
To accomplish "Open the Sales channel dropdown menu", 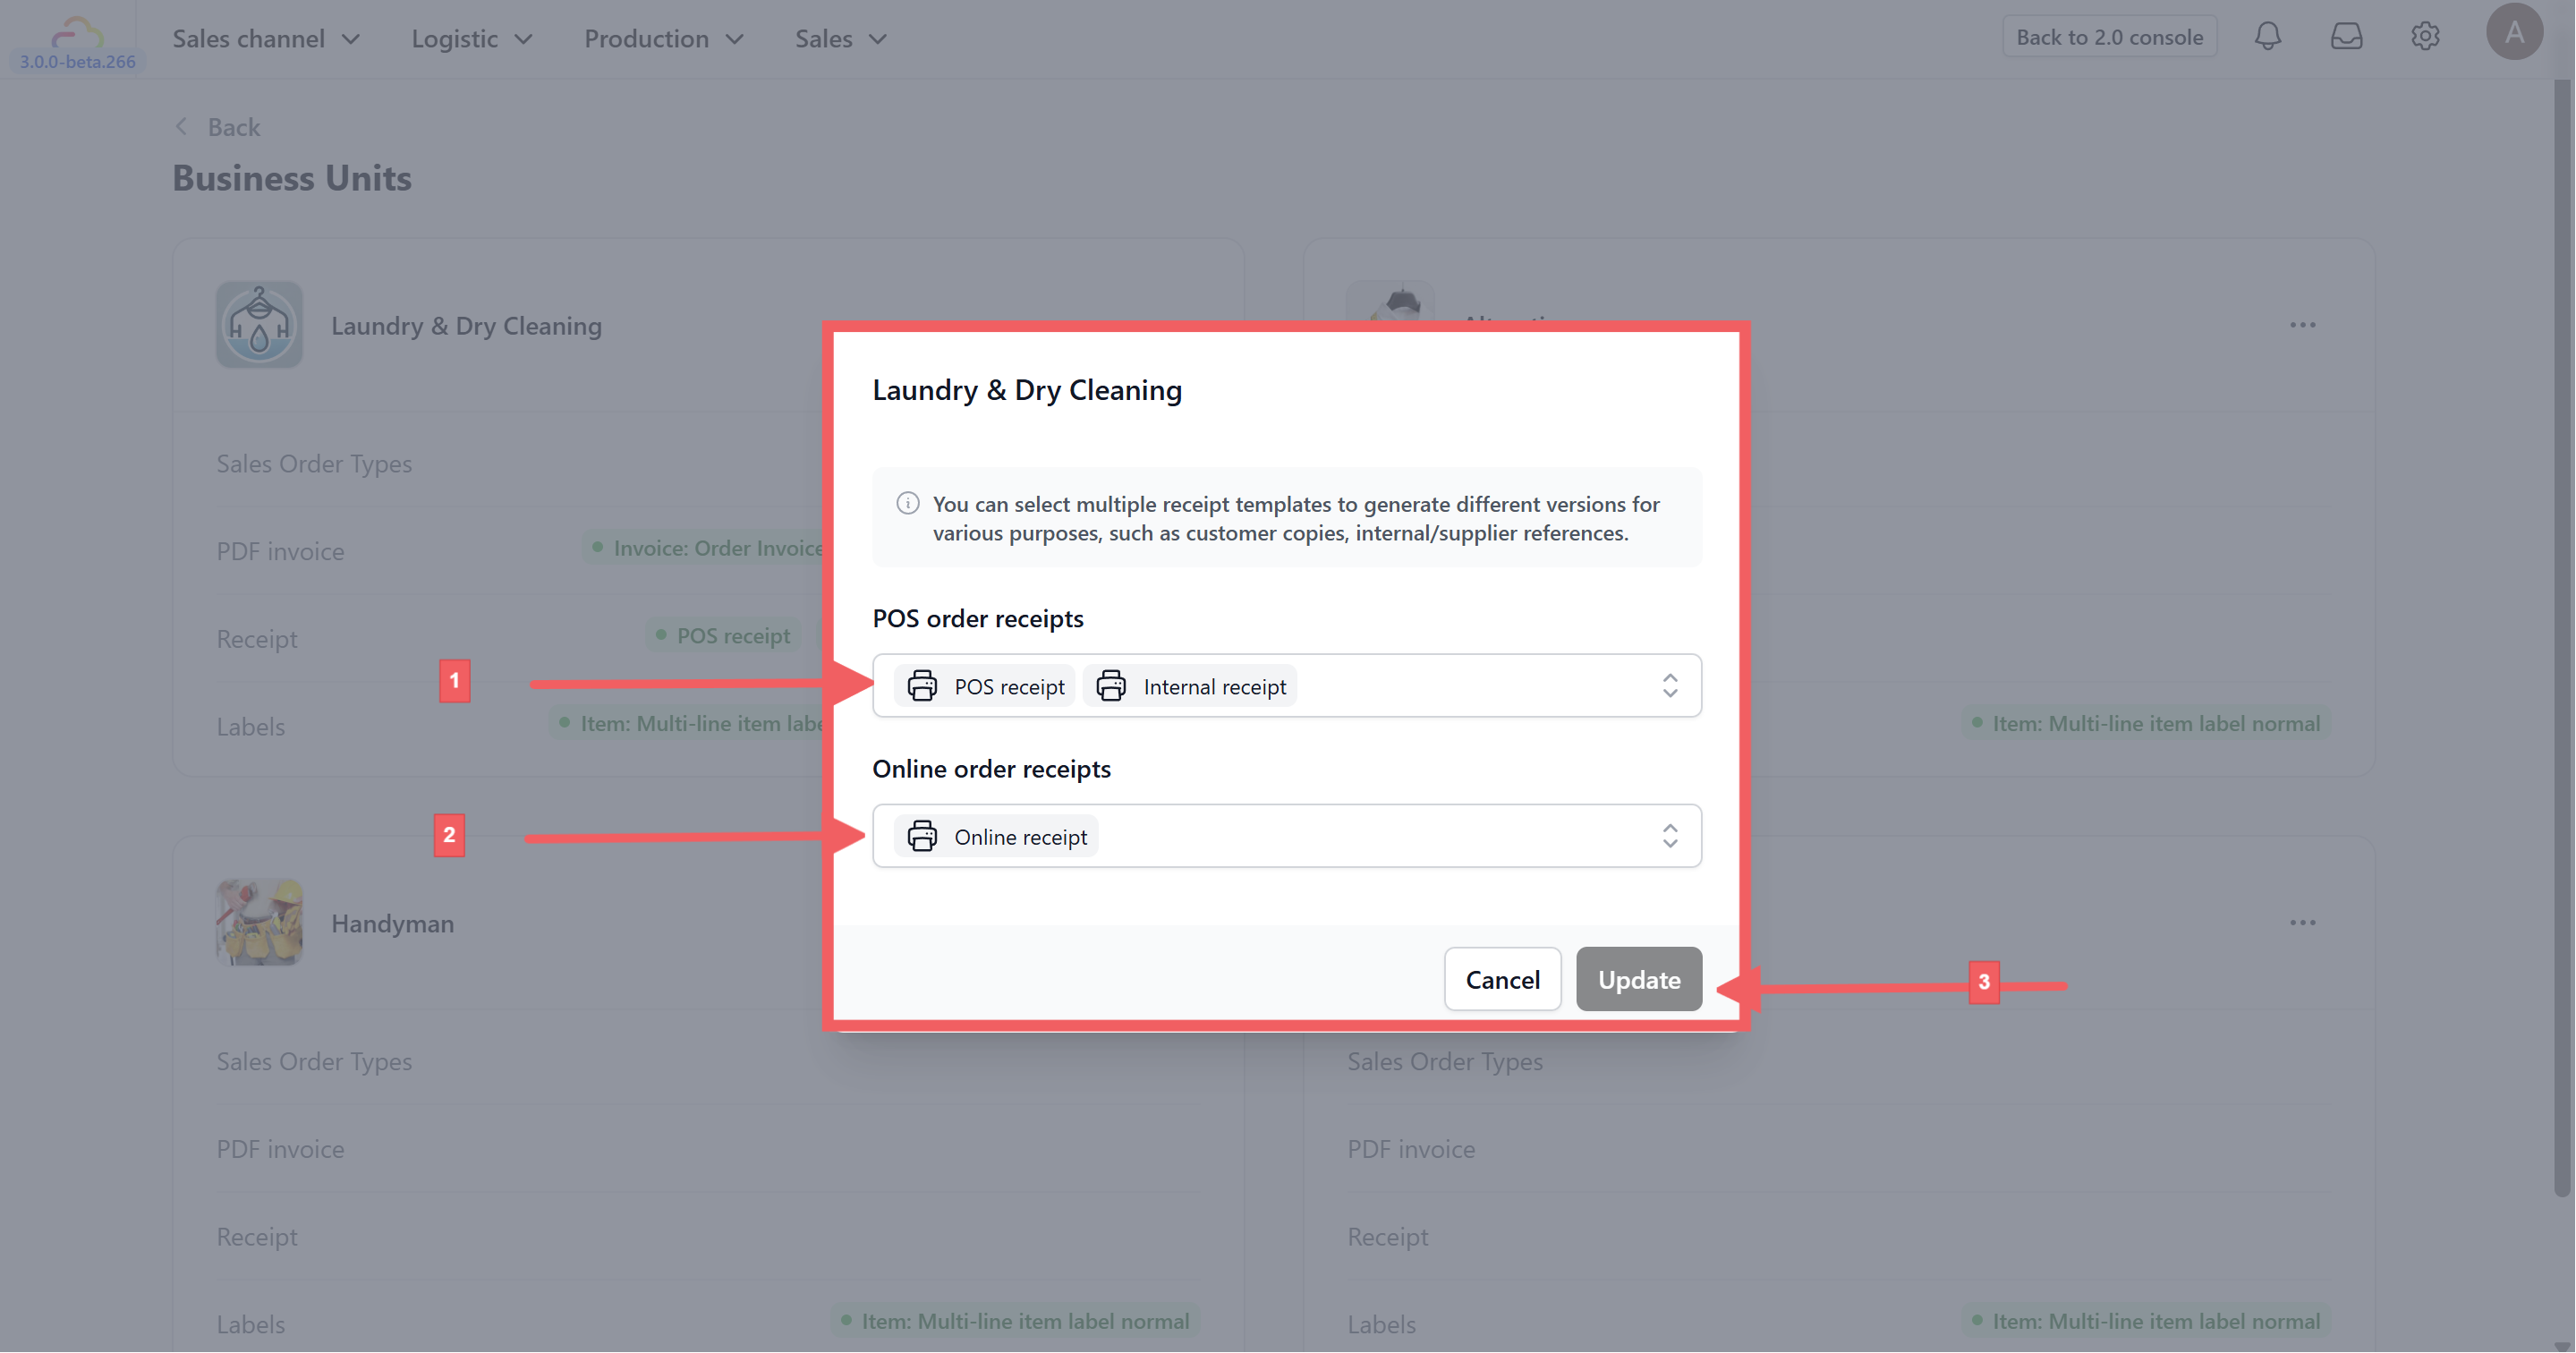I will [265, 39].
